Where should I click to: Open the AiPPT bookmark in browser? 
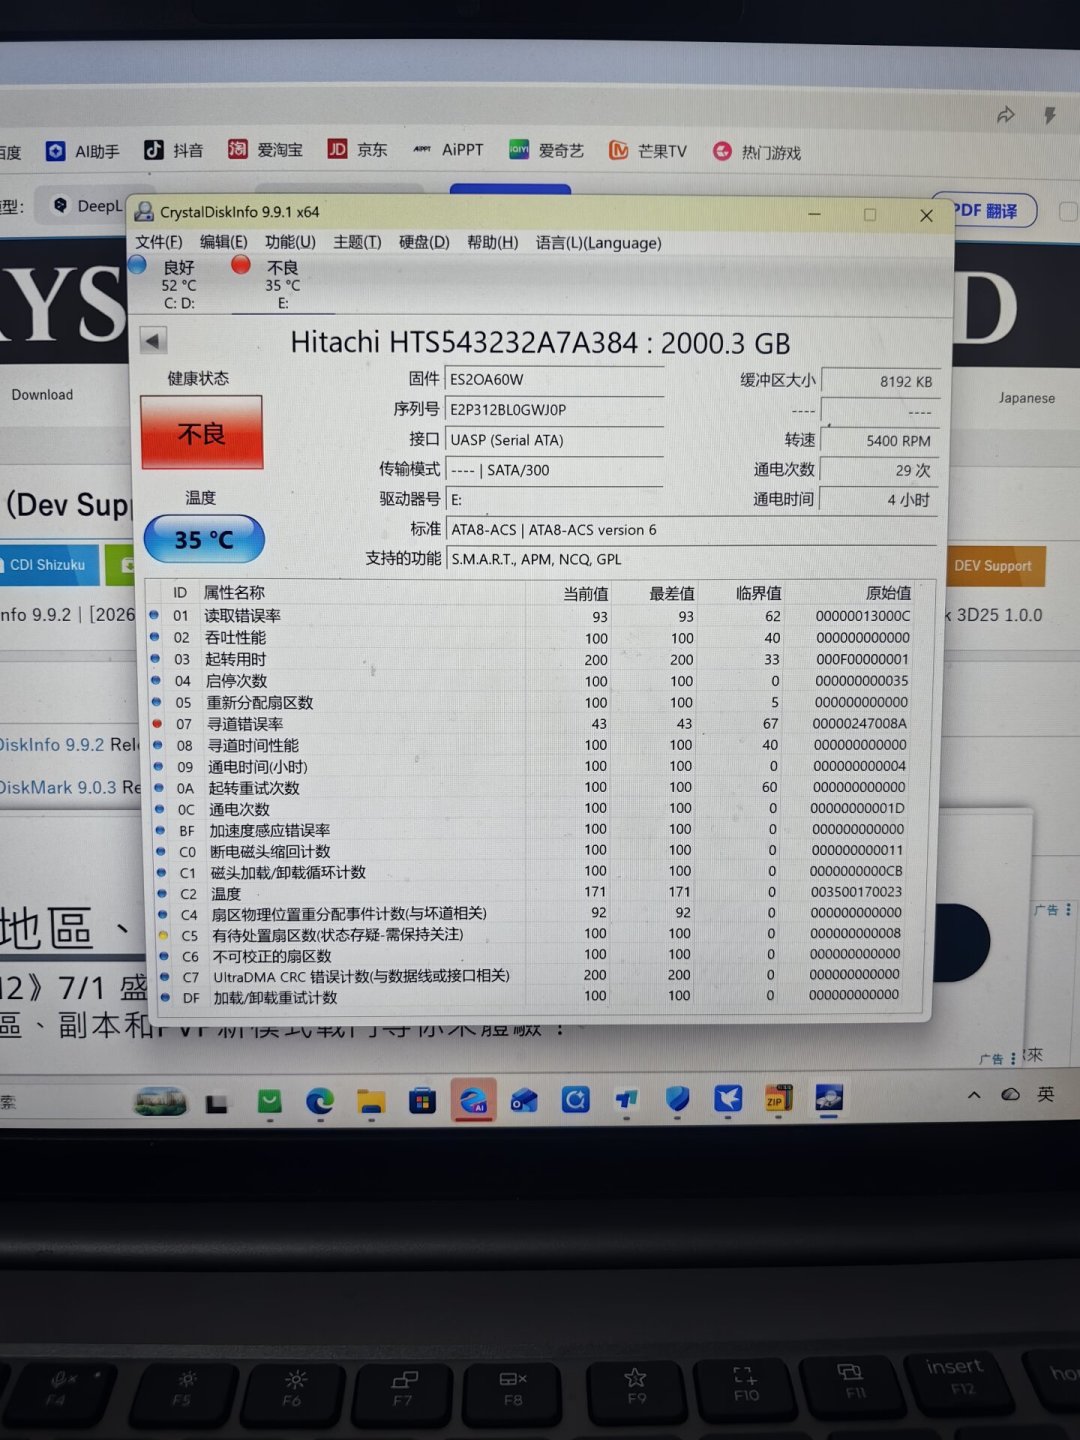click(x=448, y=149)
